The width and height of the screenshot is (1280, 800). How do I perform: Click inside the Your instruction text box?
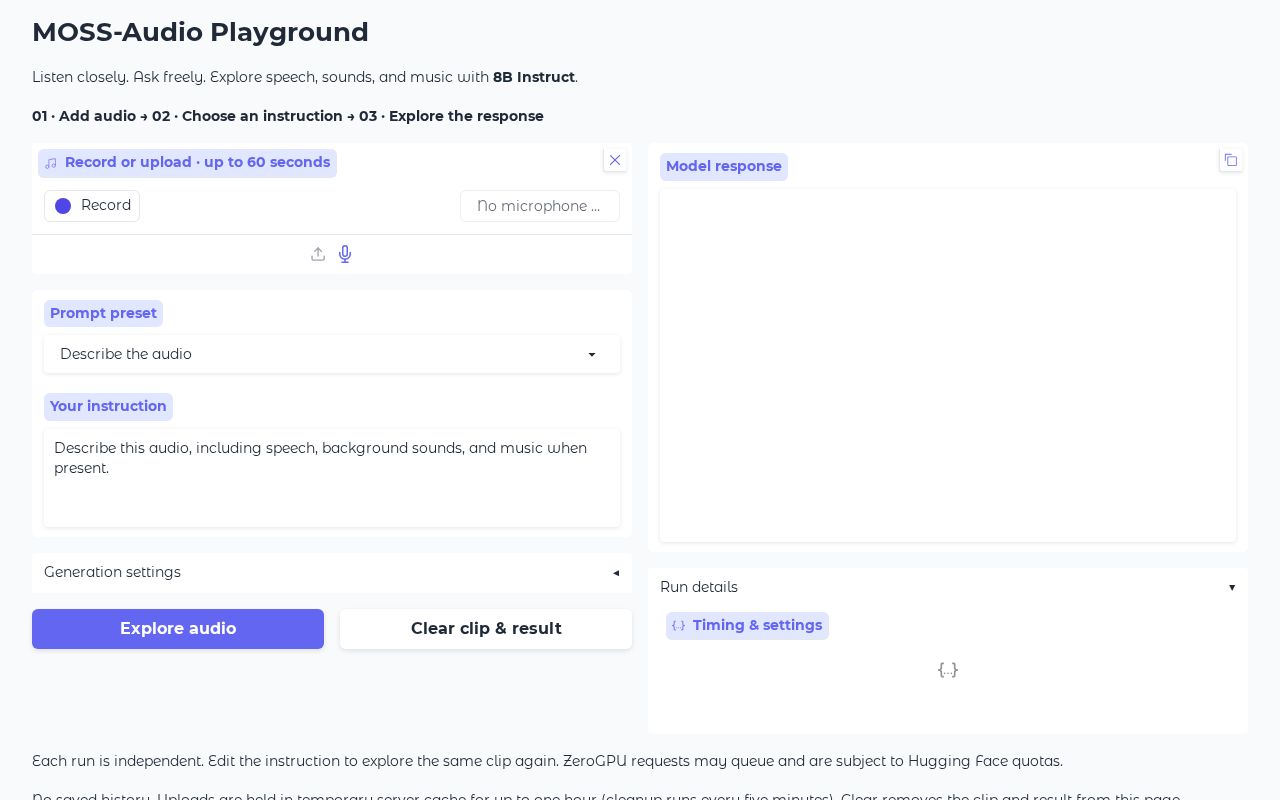point(332,478)
